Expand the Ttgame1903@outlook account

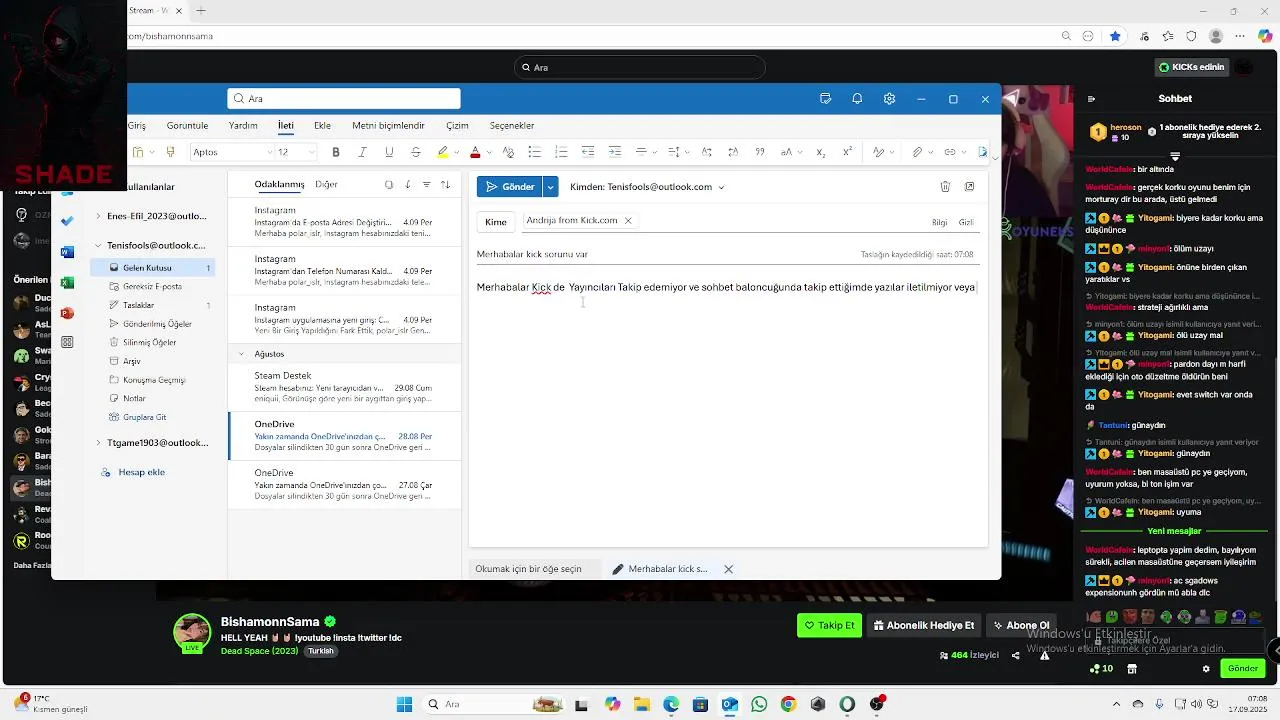[98, 442]
